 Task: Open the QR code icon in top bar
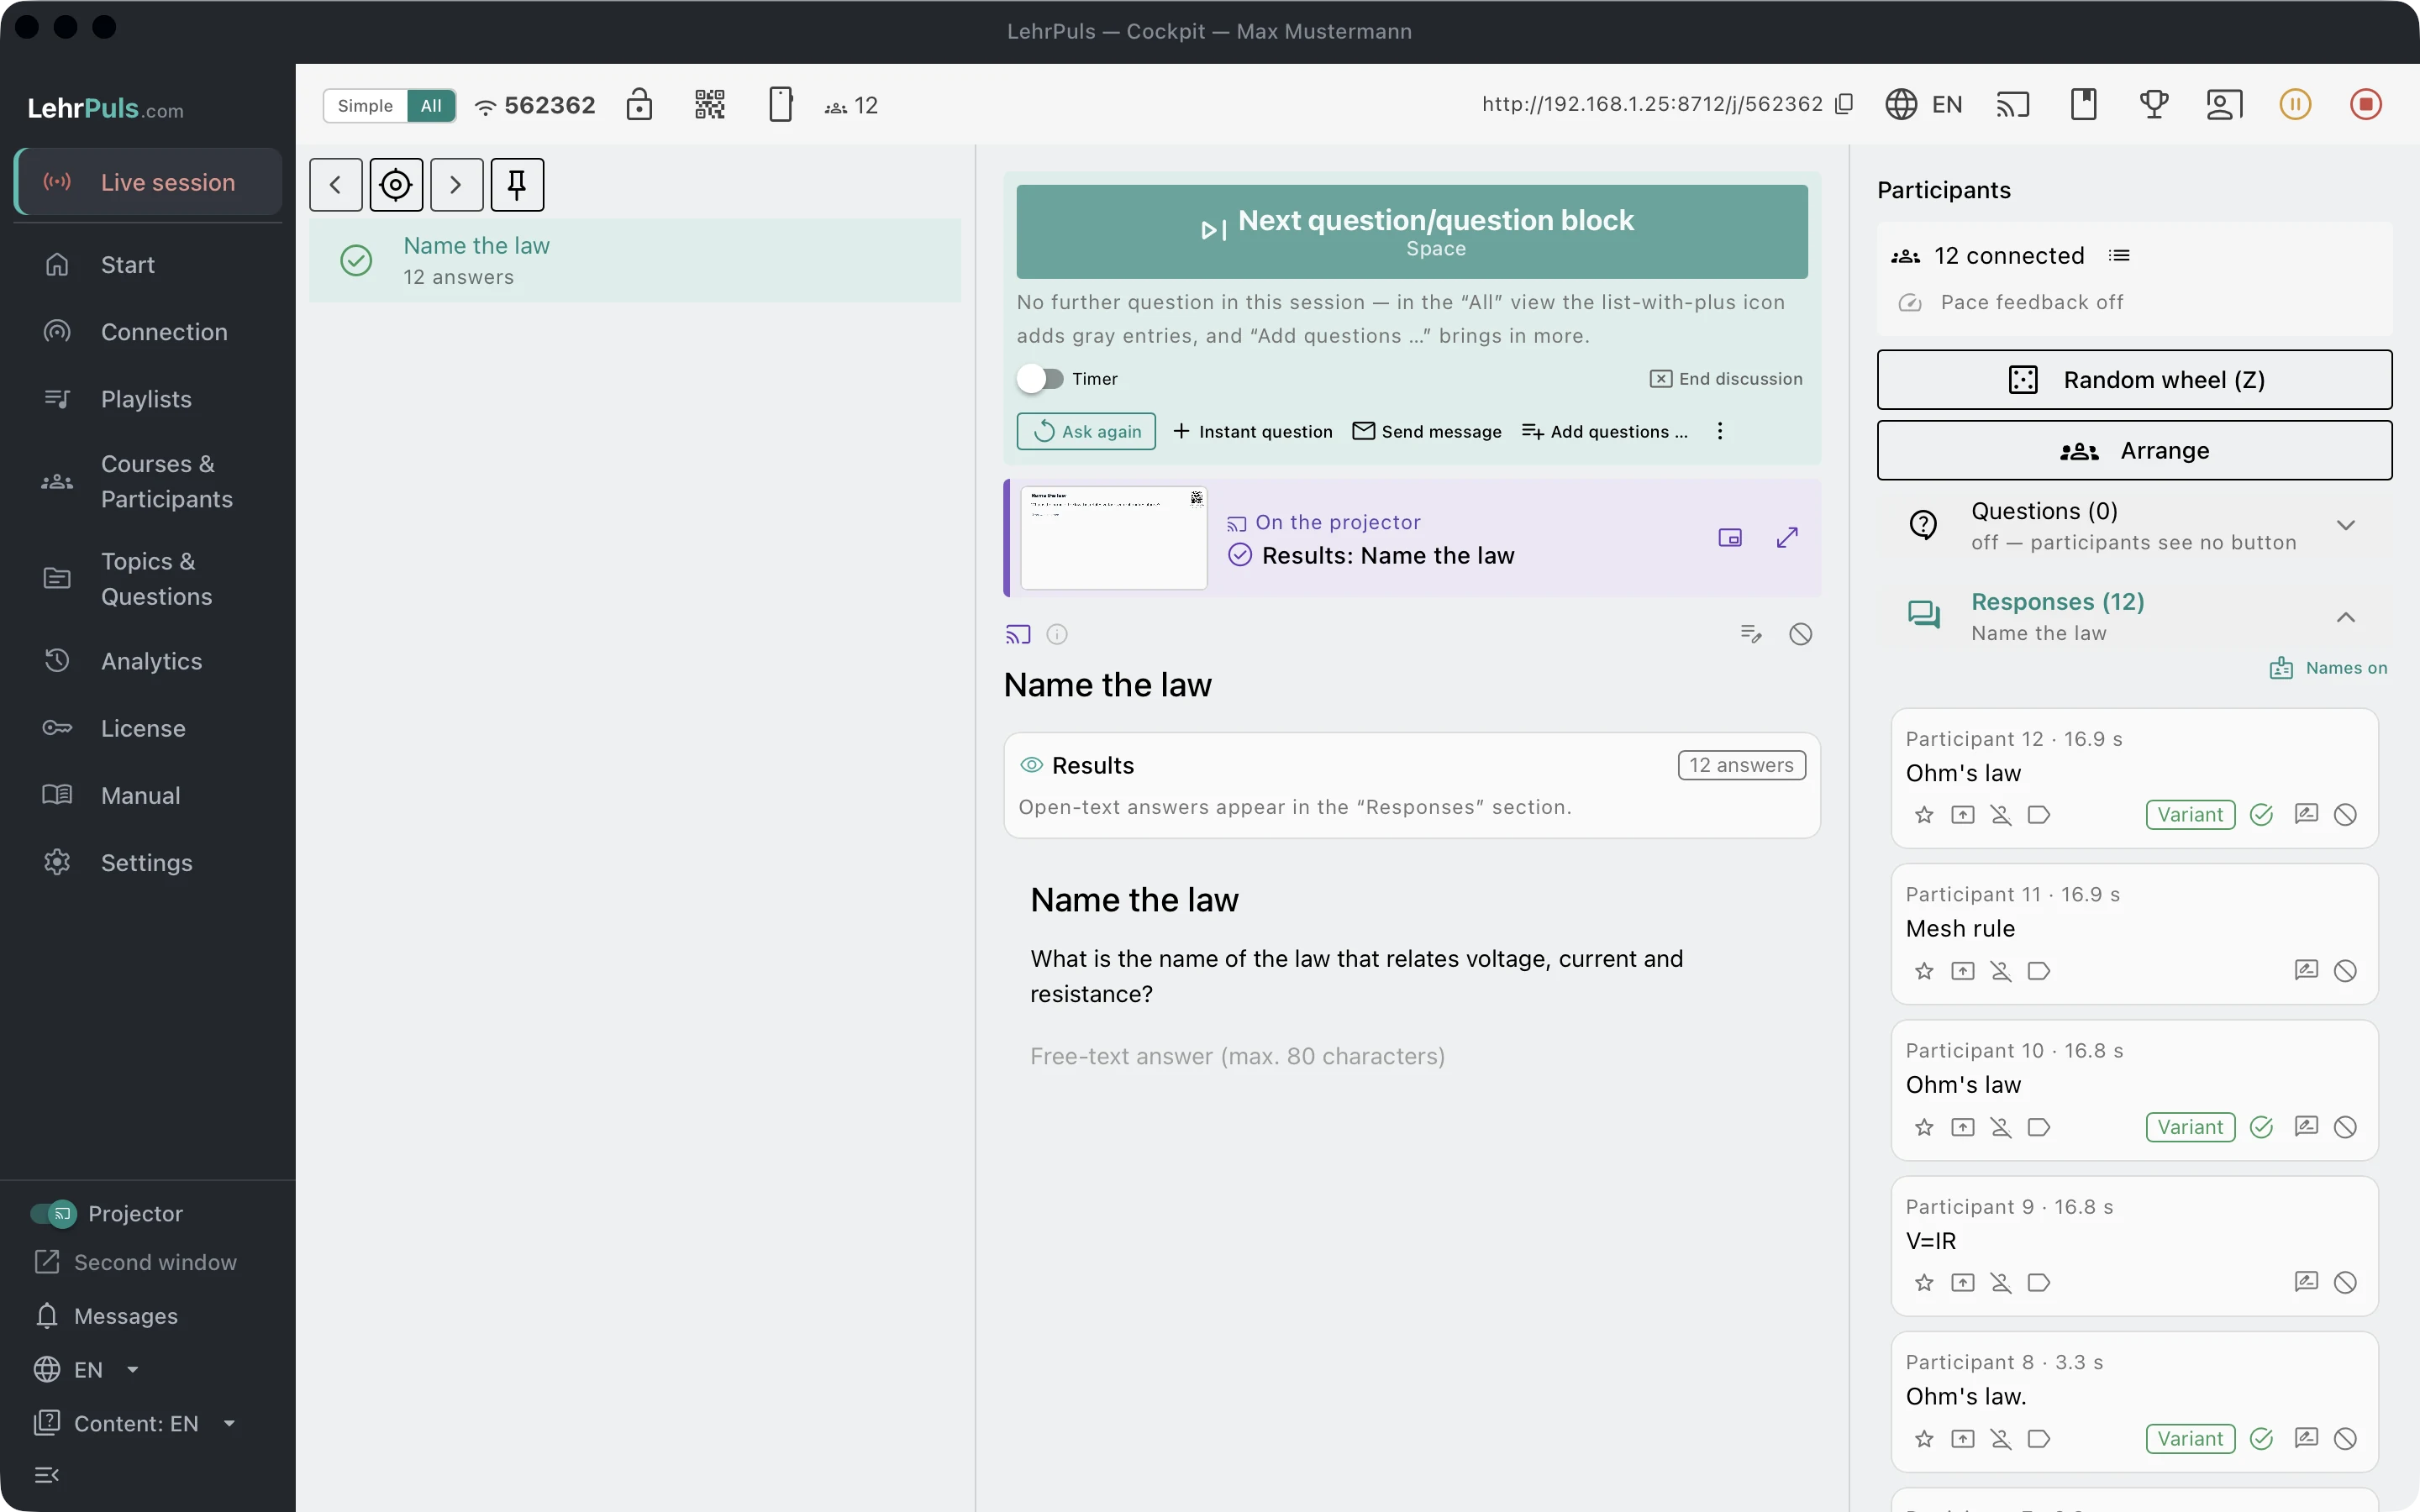pyautogui.click(x=709, y=104)
